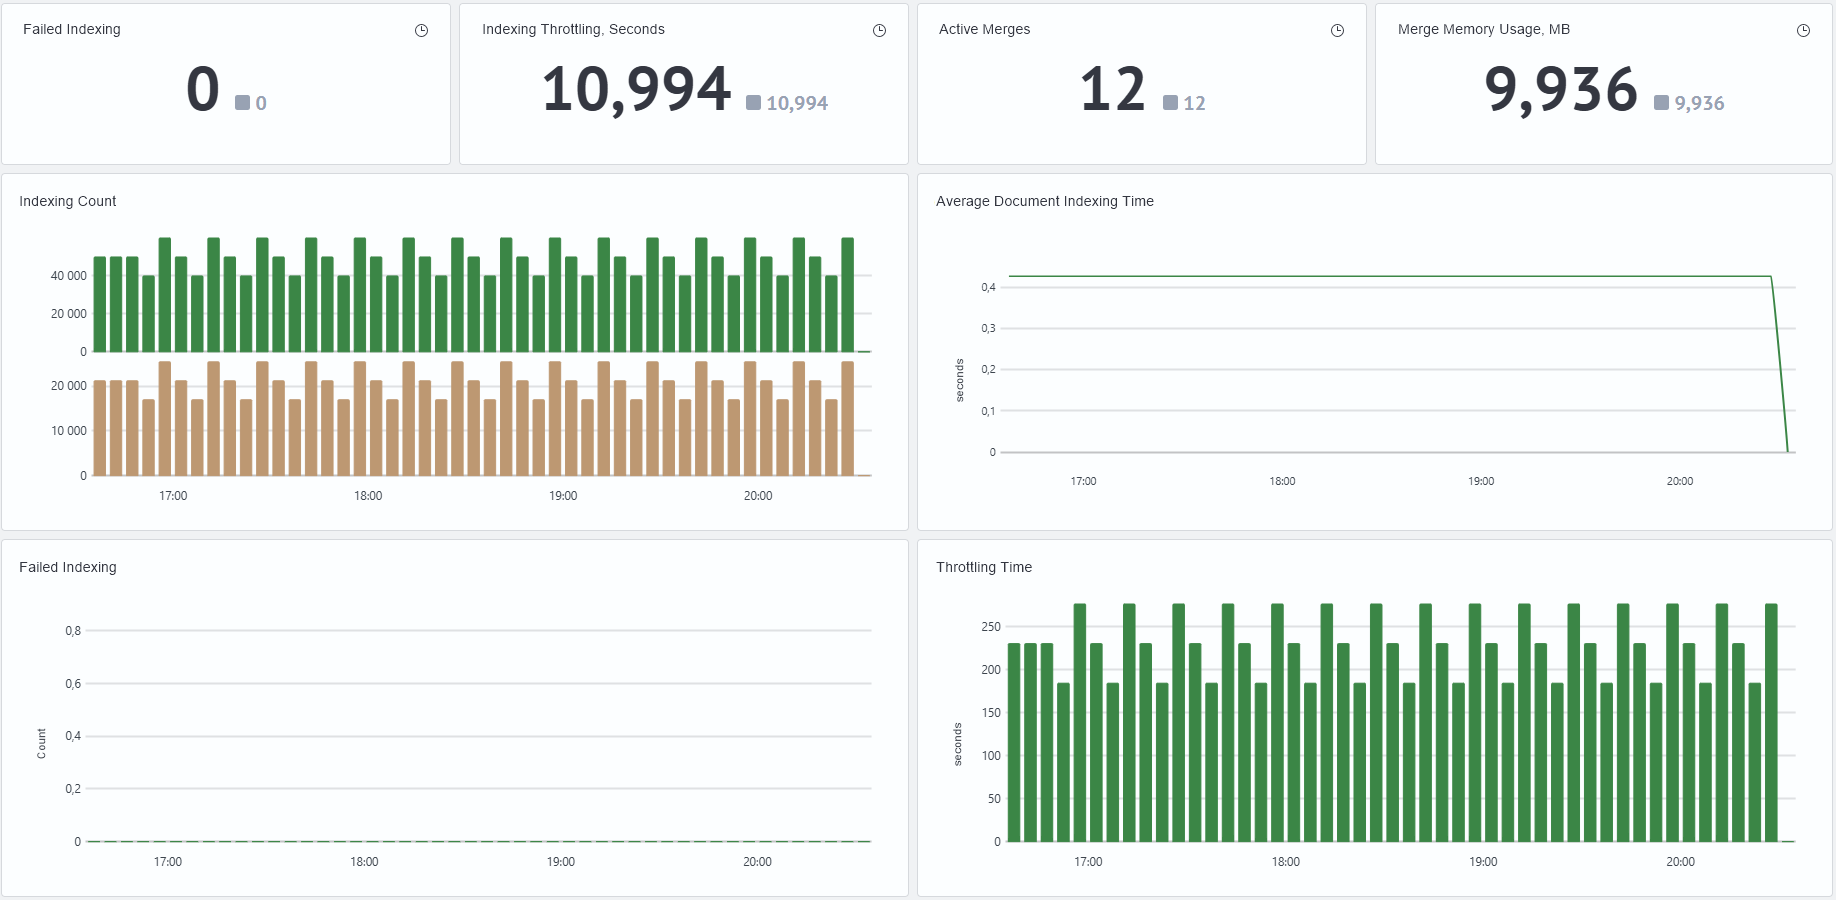Select the large 12 active merges value
Screen dimensions: 1836x900
pos(1112,89)
